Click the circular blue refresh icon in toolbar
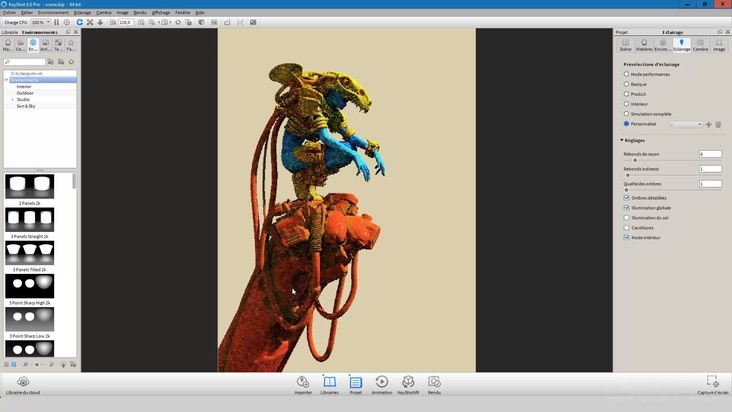 click(x=80, y=22)
